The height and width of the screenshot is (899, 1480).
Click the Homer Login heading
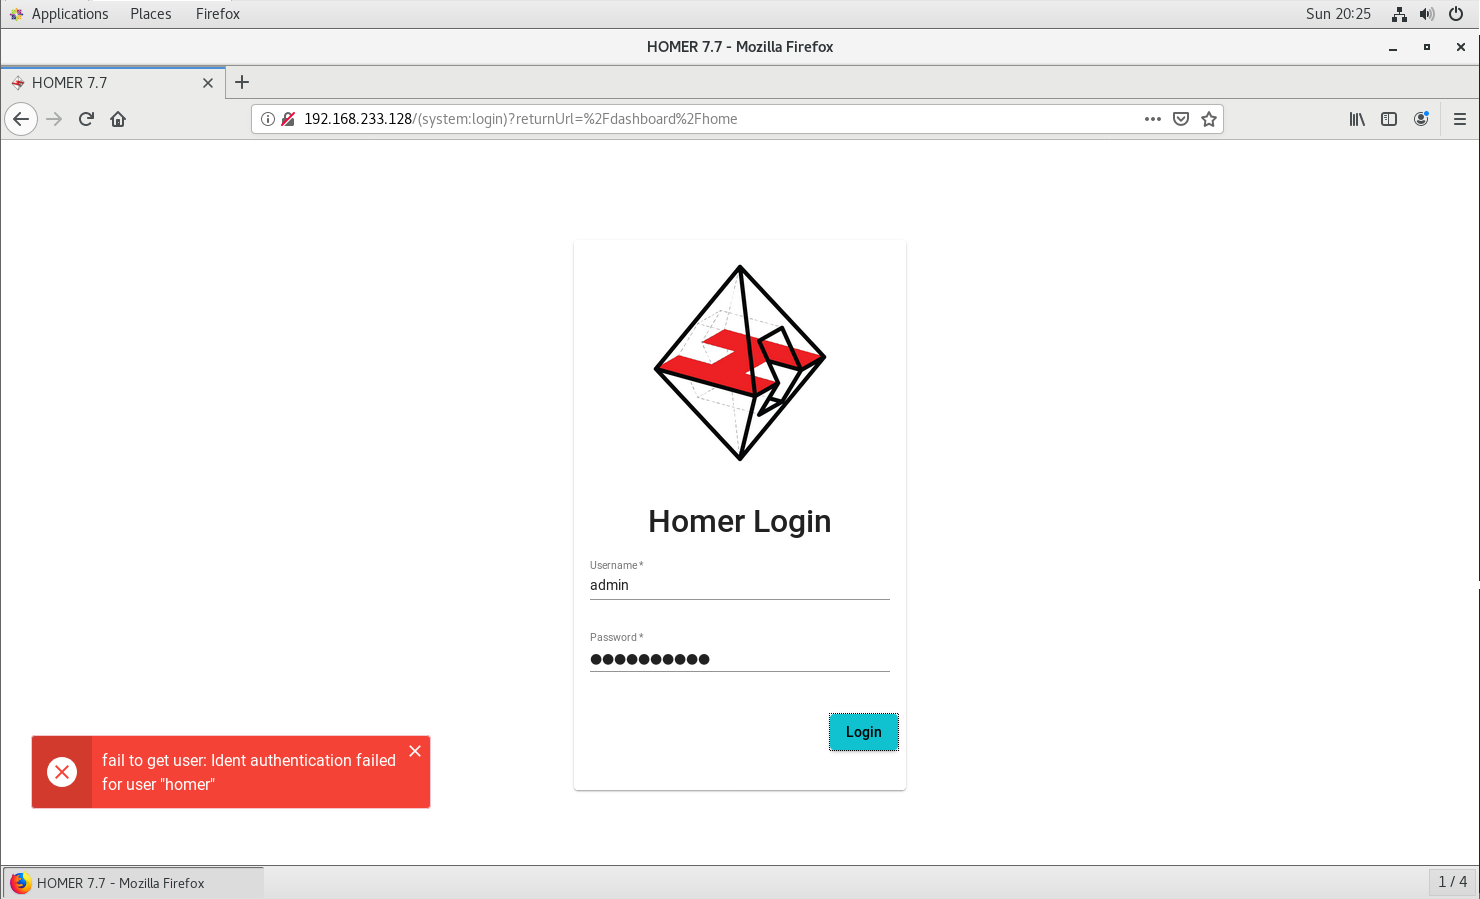[740, 521]
